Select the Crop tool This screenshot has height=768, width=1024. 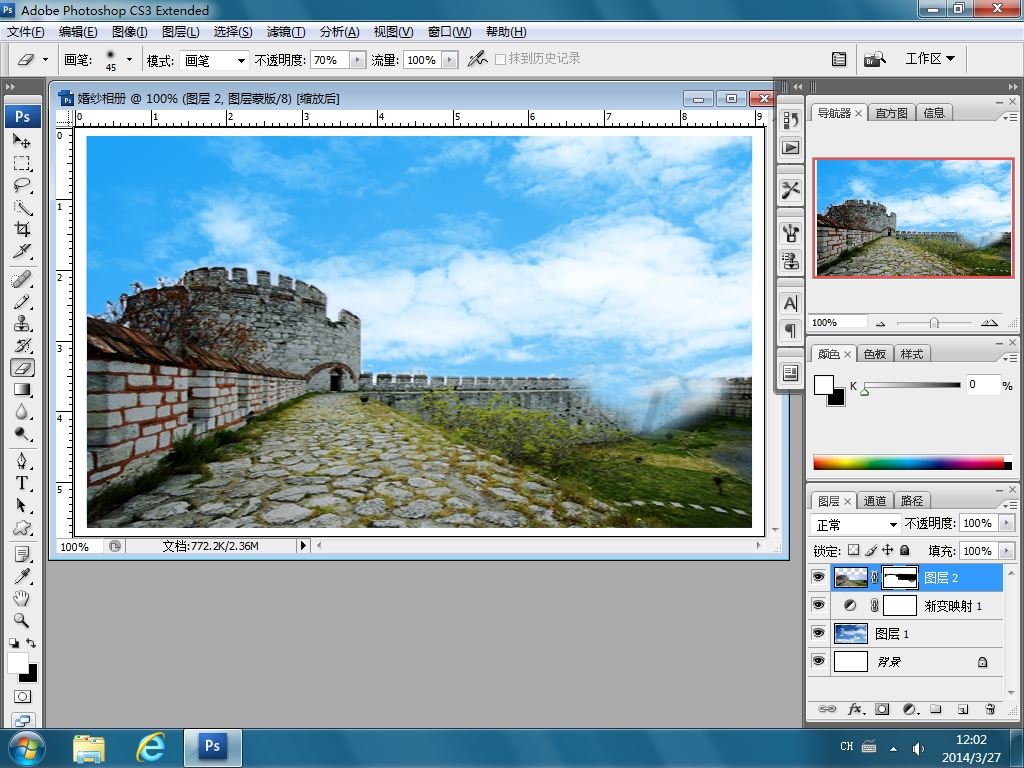pos(22,229)
